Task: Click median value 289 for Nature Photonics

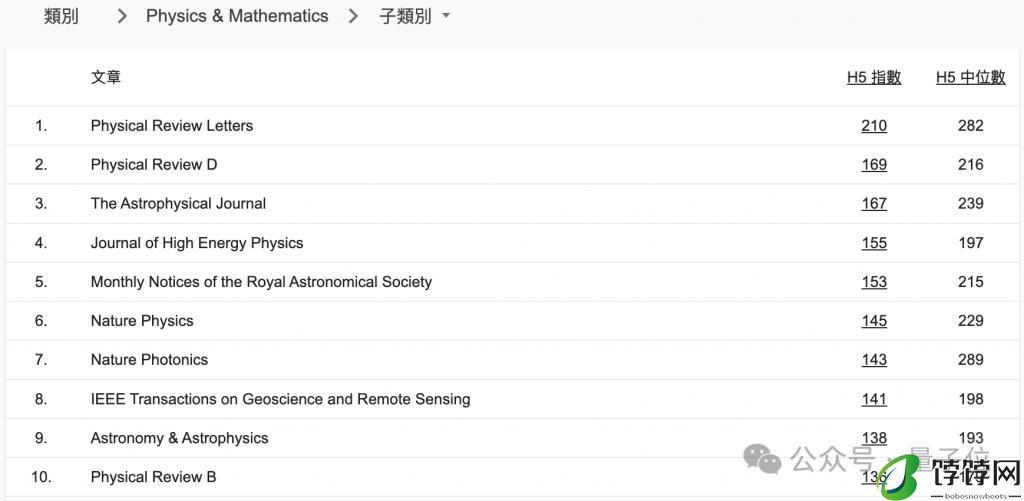Action: click(970, 360)
